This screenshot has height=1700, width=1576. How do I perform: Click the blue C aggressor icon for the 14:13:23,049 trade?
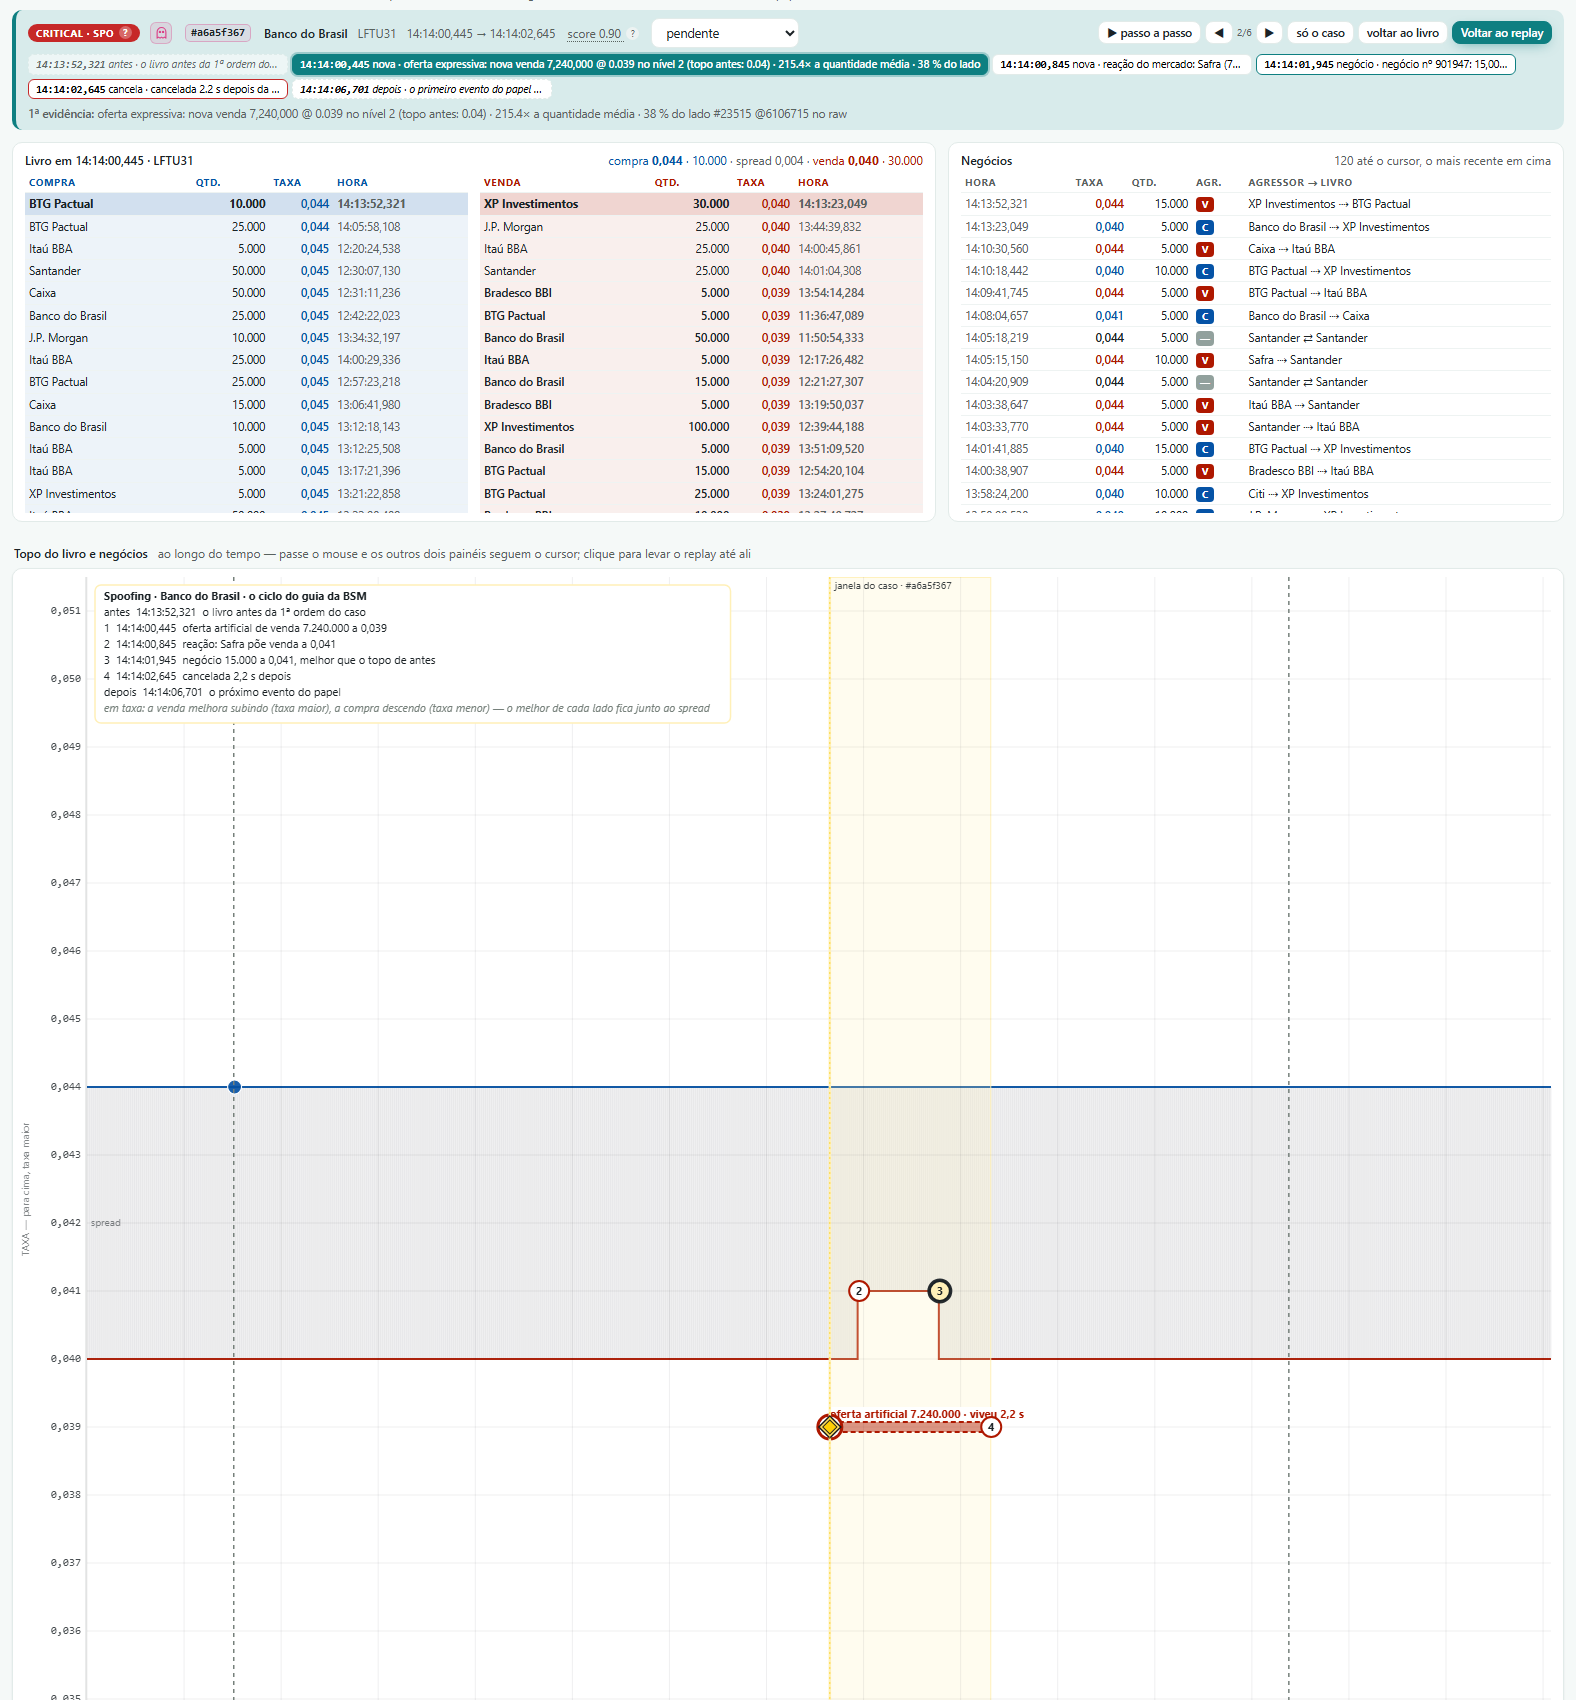coord(1205,227)
